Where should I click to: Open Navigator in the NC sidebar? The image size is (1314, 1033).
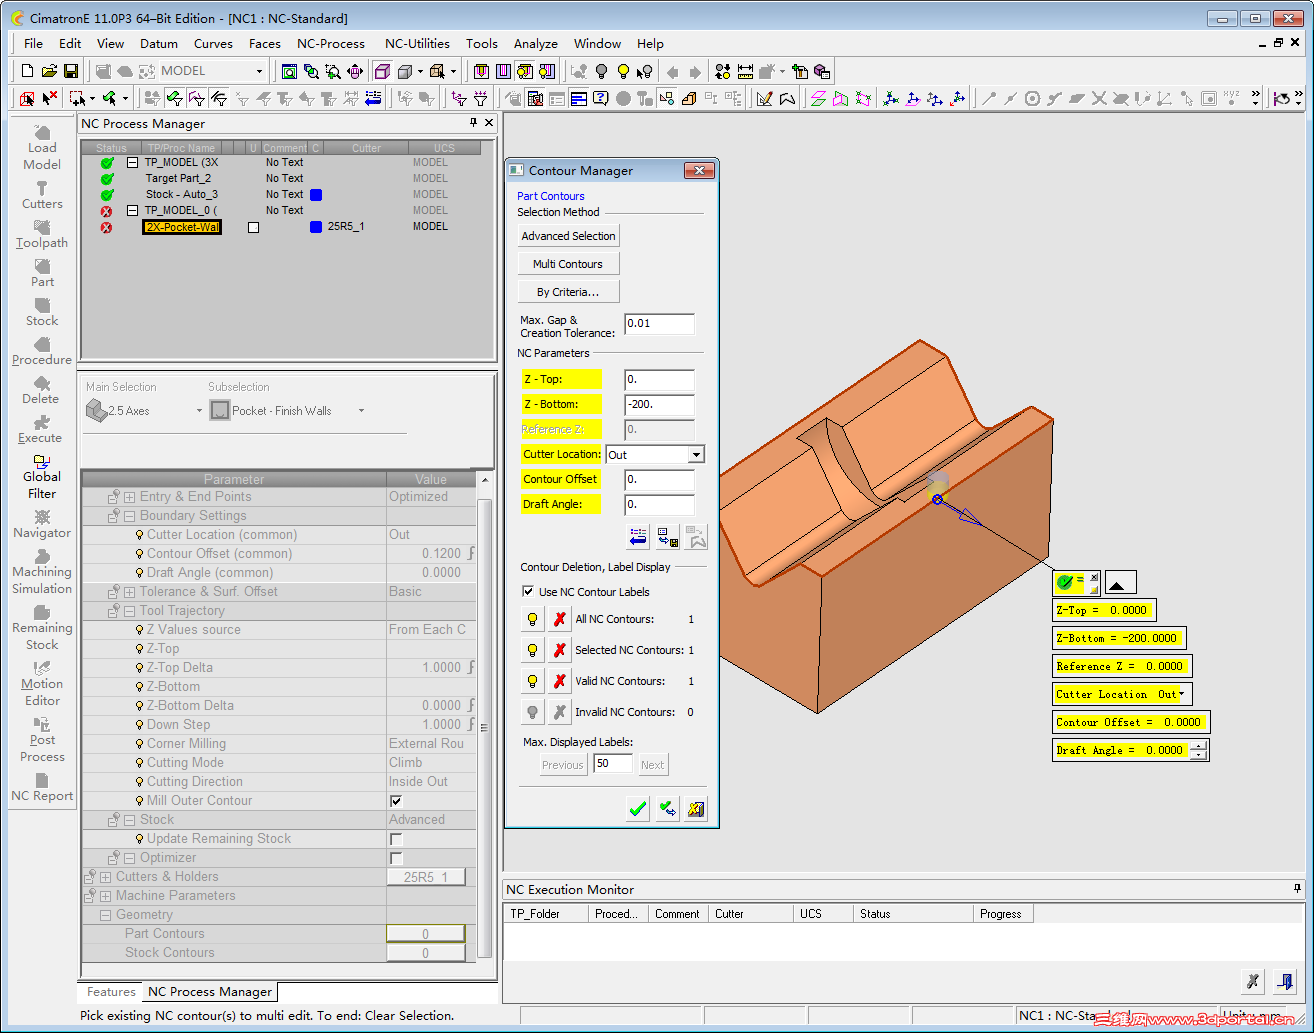[42, 524]
